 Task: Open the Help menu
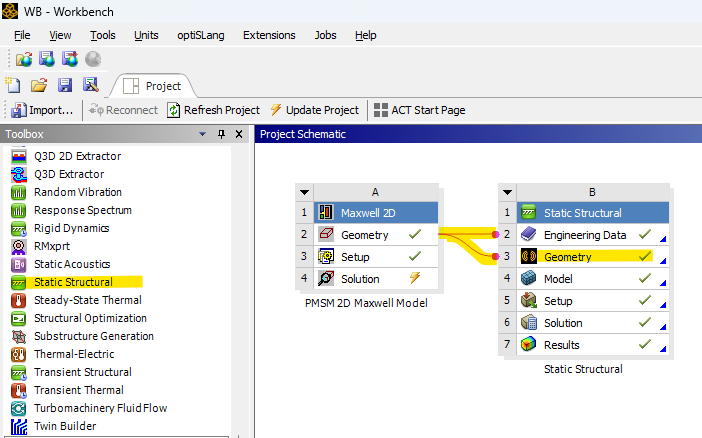tap(365, 35)
